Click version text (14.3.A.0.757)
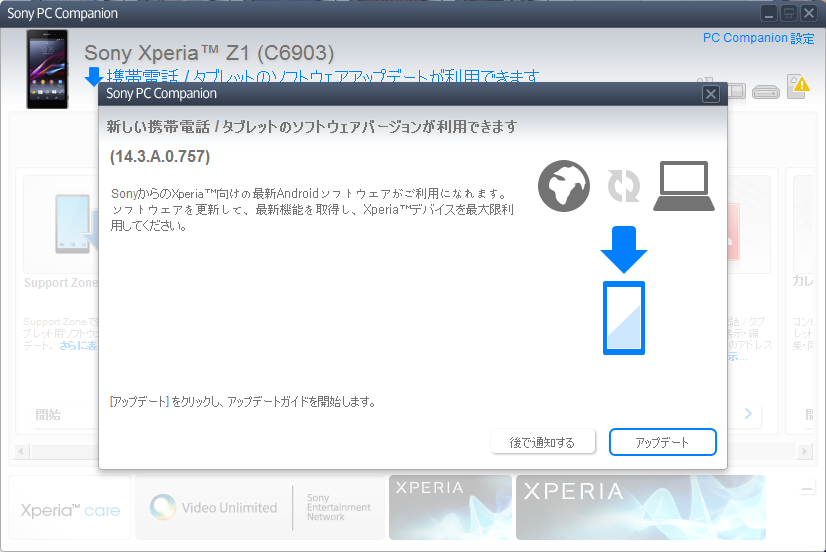The image size is (826, 552). pyautogui.click(x=160, y=156)
